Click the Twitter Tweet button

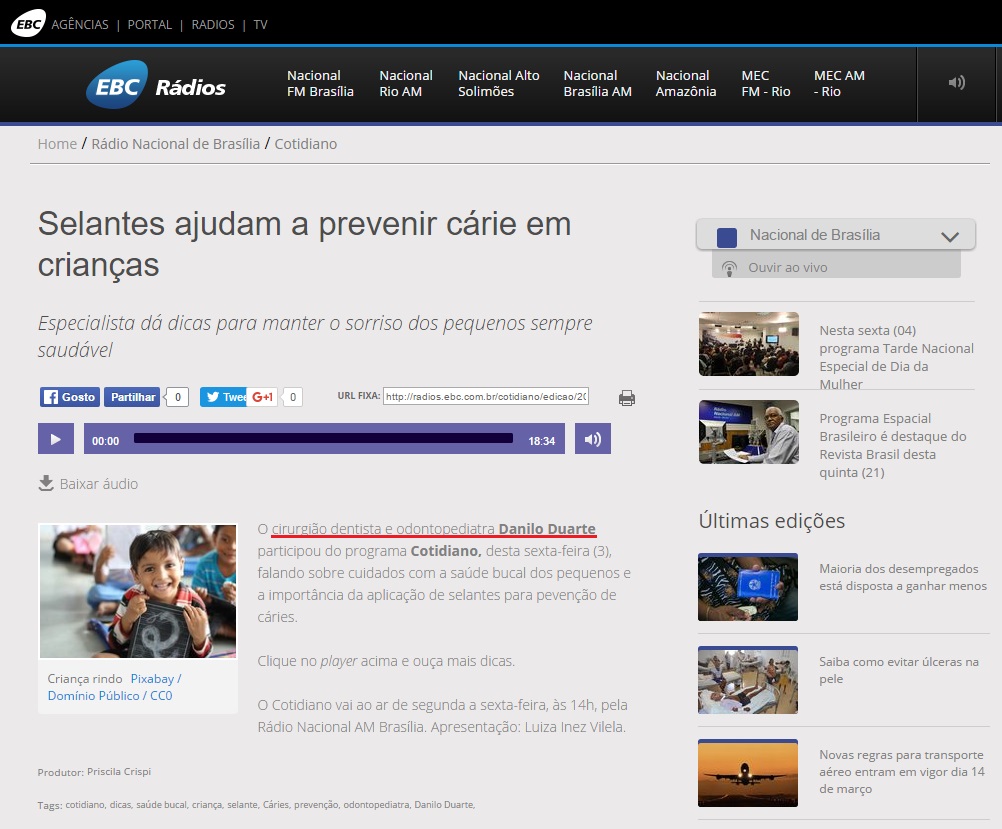coord(223,397)
